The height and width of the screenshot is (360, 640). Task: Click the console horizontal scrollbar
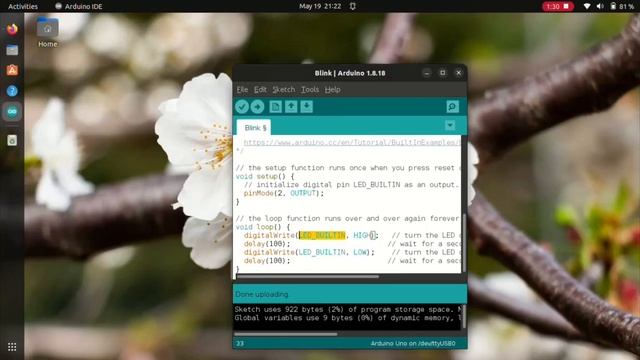click(286, 334)
